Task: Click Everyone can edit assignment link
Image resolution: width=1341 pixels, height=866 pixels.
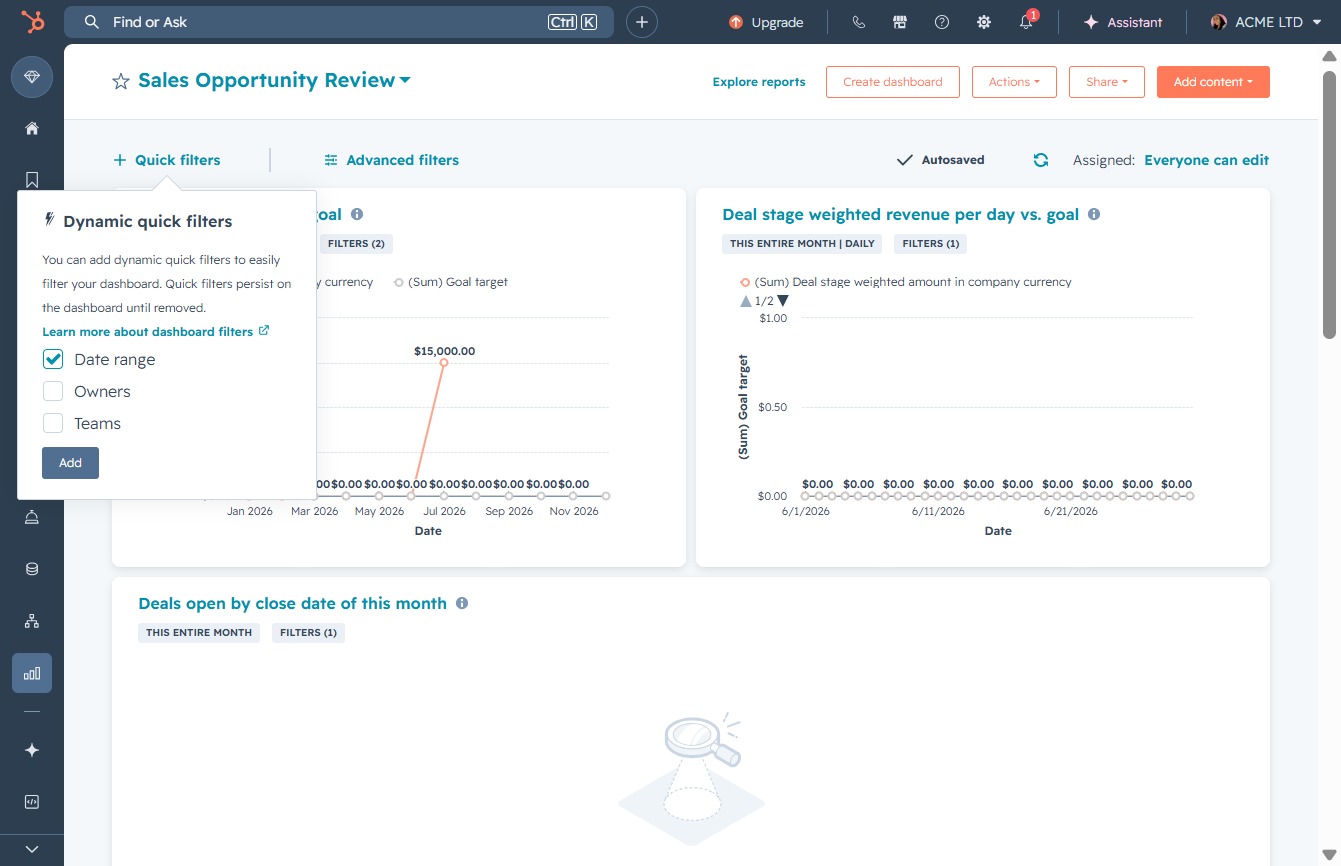Action: pyautogui.click(x=1206, y=160)
